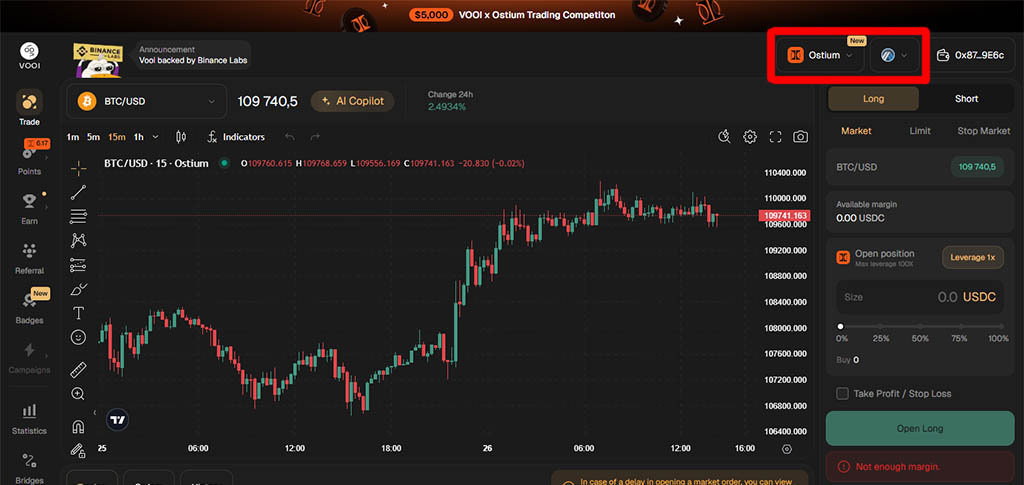Take a chart snapshot with camera
The width and height of the screenshot is (1024, 485).
(x=800, y=136)
